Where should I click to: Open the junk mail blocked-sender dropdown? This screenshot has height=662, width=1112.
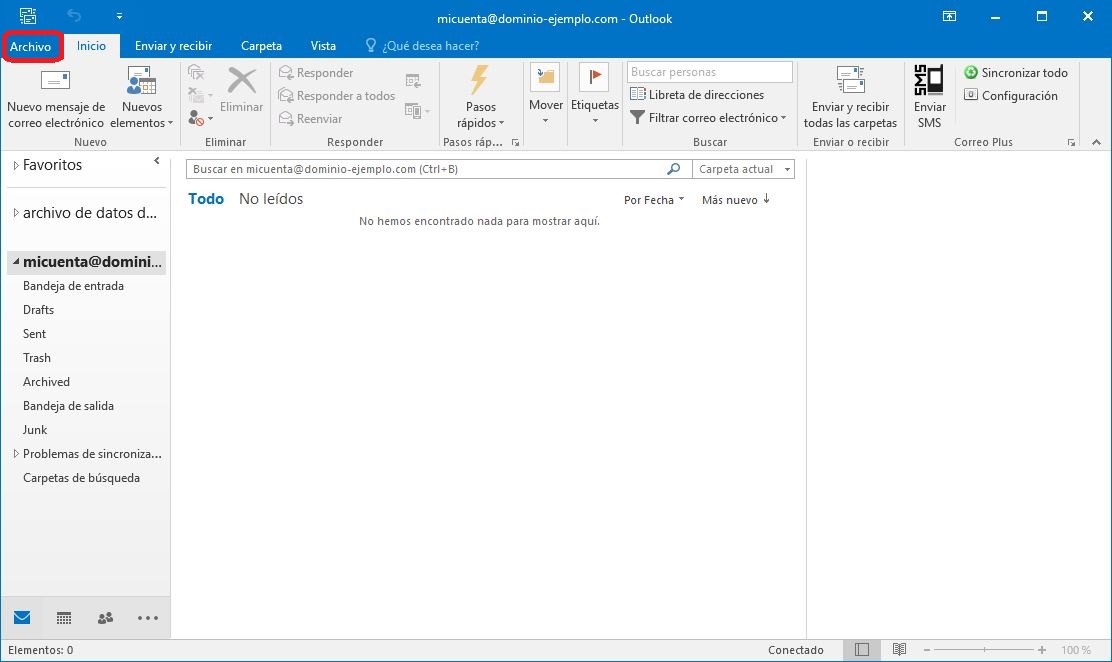[x=200, y=118]
